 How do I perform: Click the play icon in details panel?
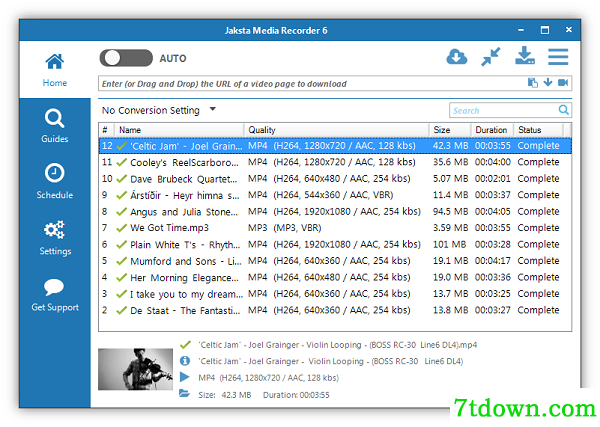click(x=184, y=377)
